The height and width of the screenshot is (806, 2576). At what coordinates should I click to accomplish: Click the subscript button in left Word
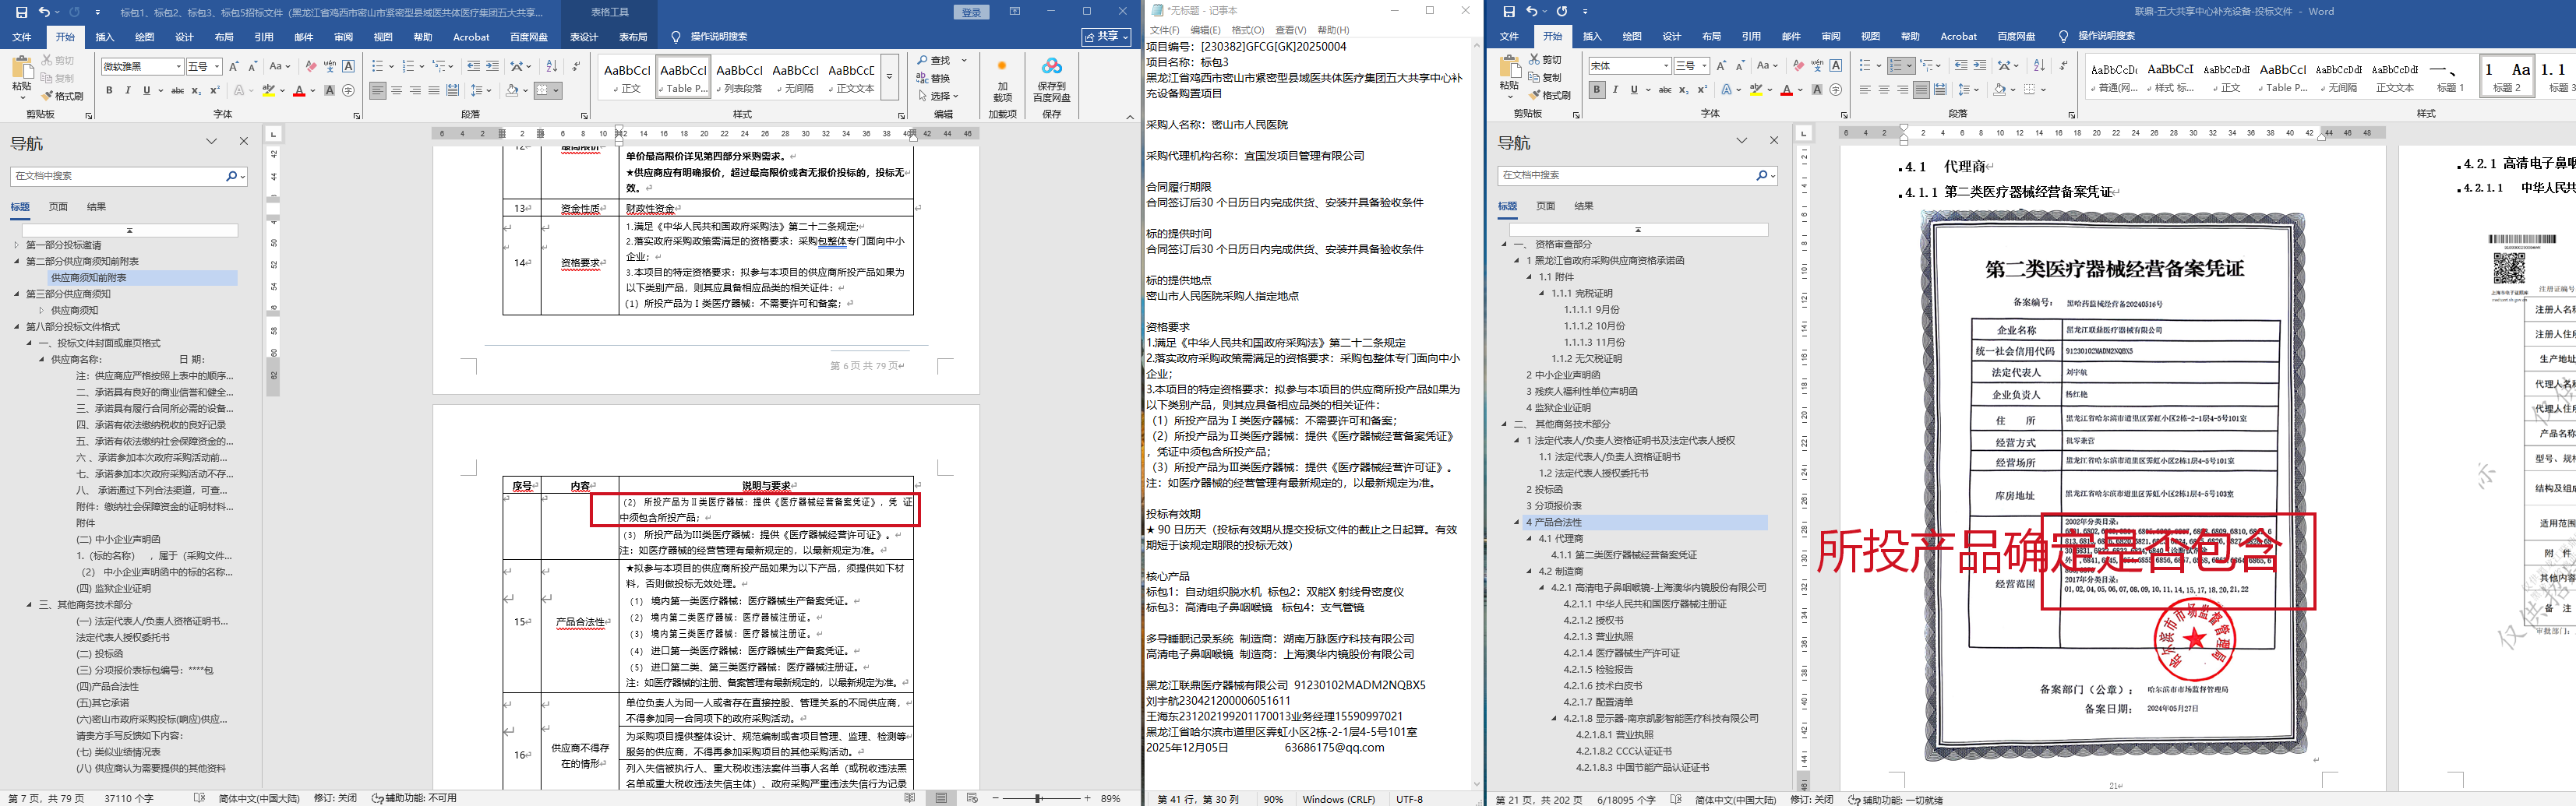pos(196,90)
